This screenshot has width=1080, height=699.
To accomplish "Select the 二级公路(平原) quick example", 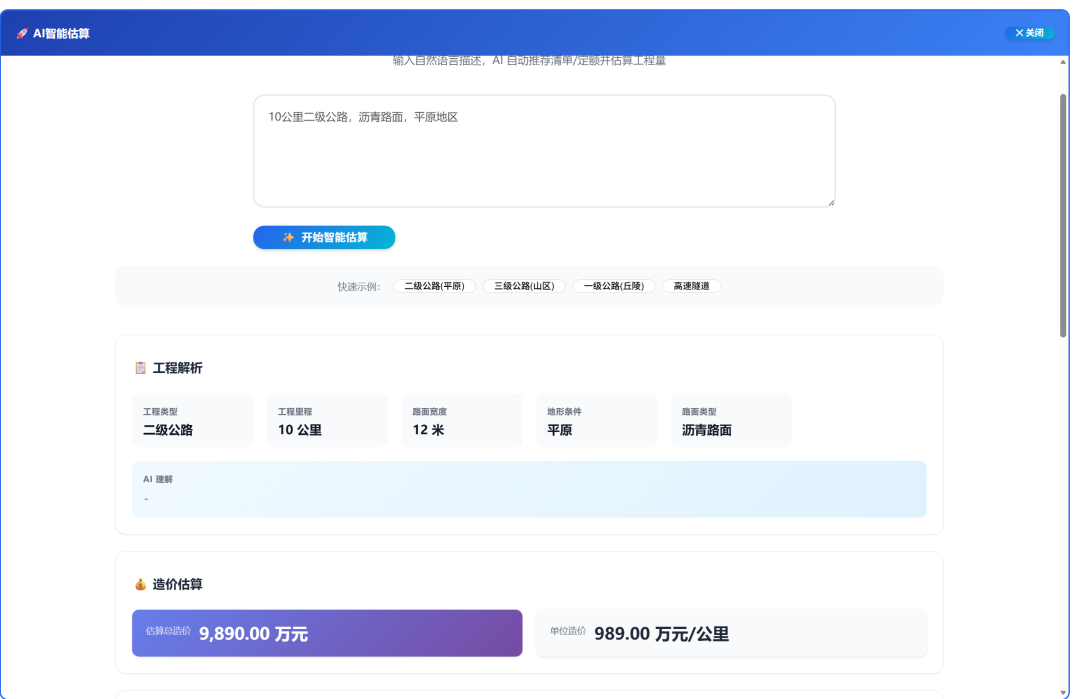I will pyautogui.click(x=434, y=286).
